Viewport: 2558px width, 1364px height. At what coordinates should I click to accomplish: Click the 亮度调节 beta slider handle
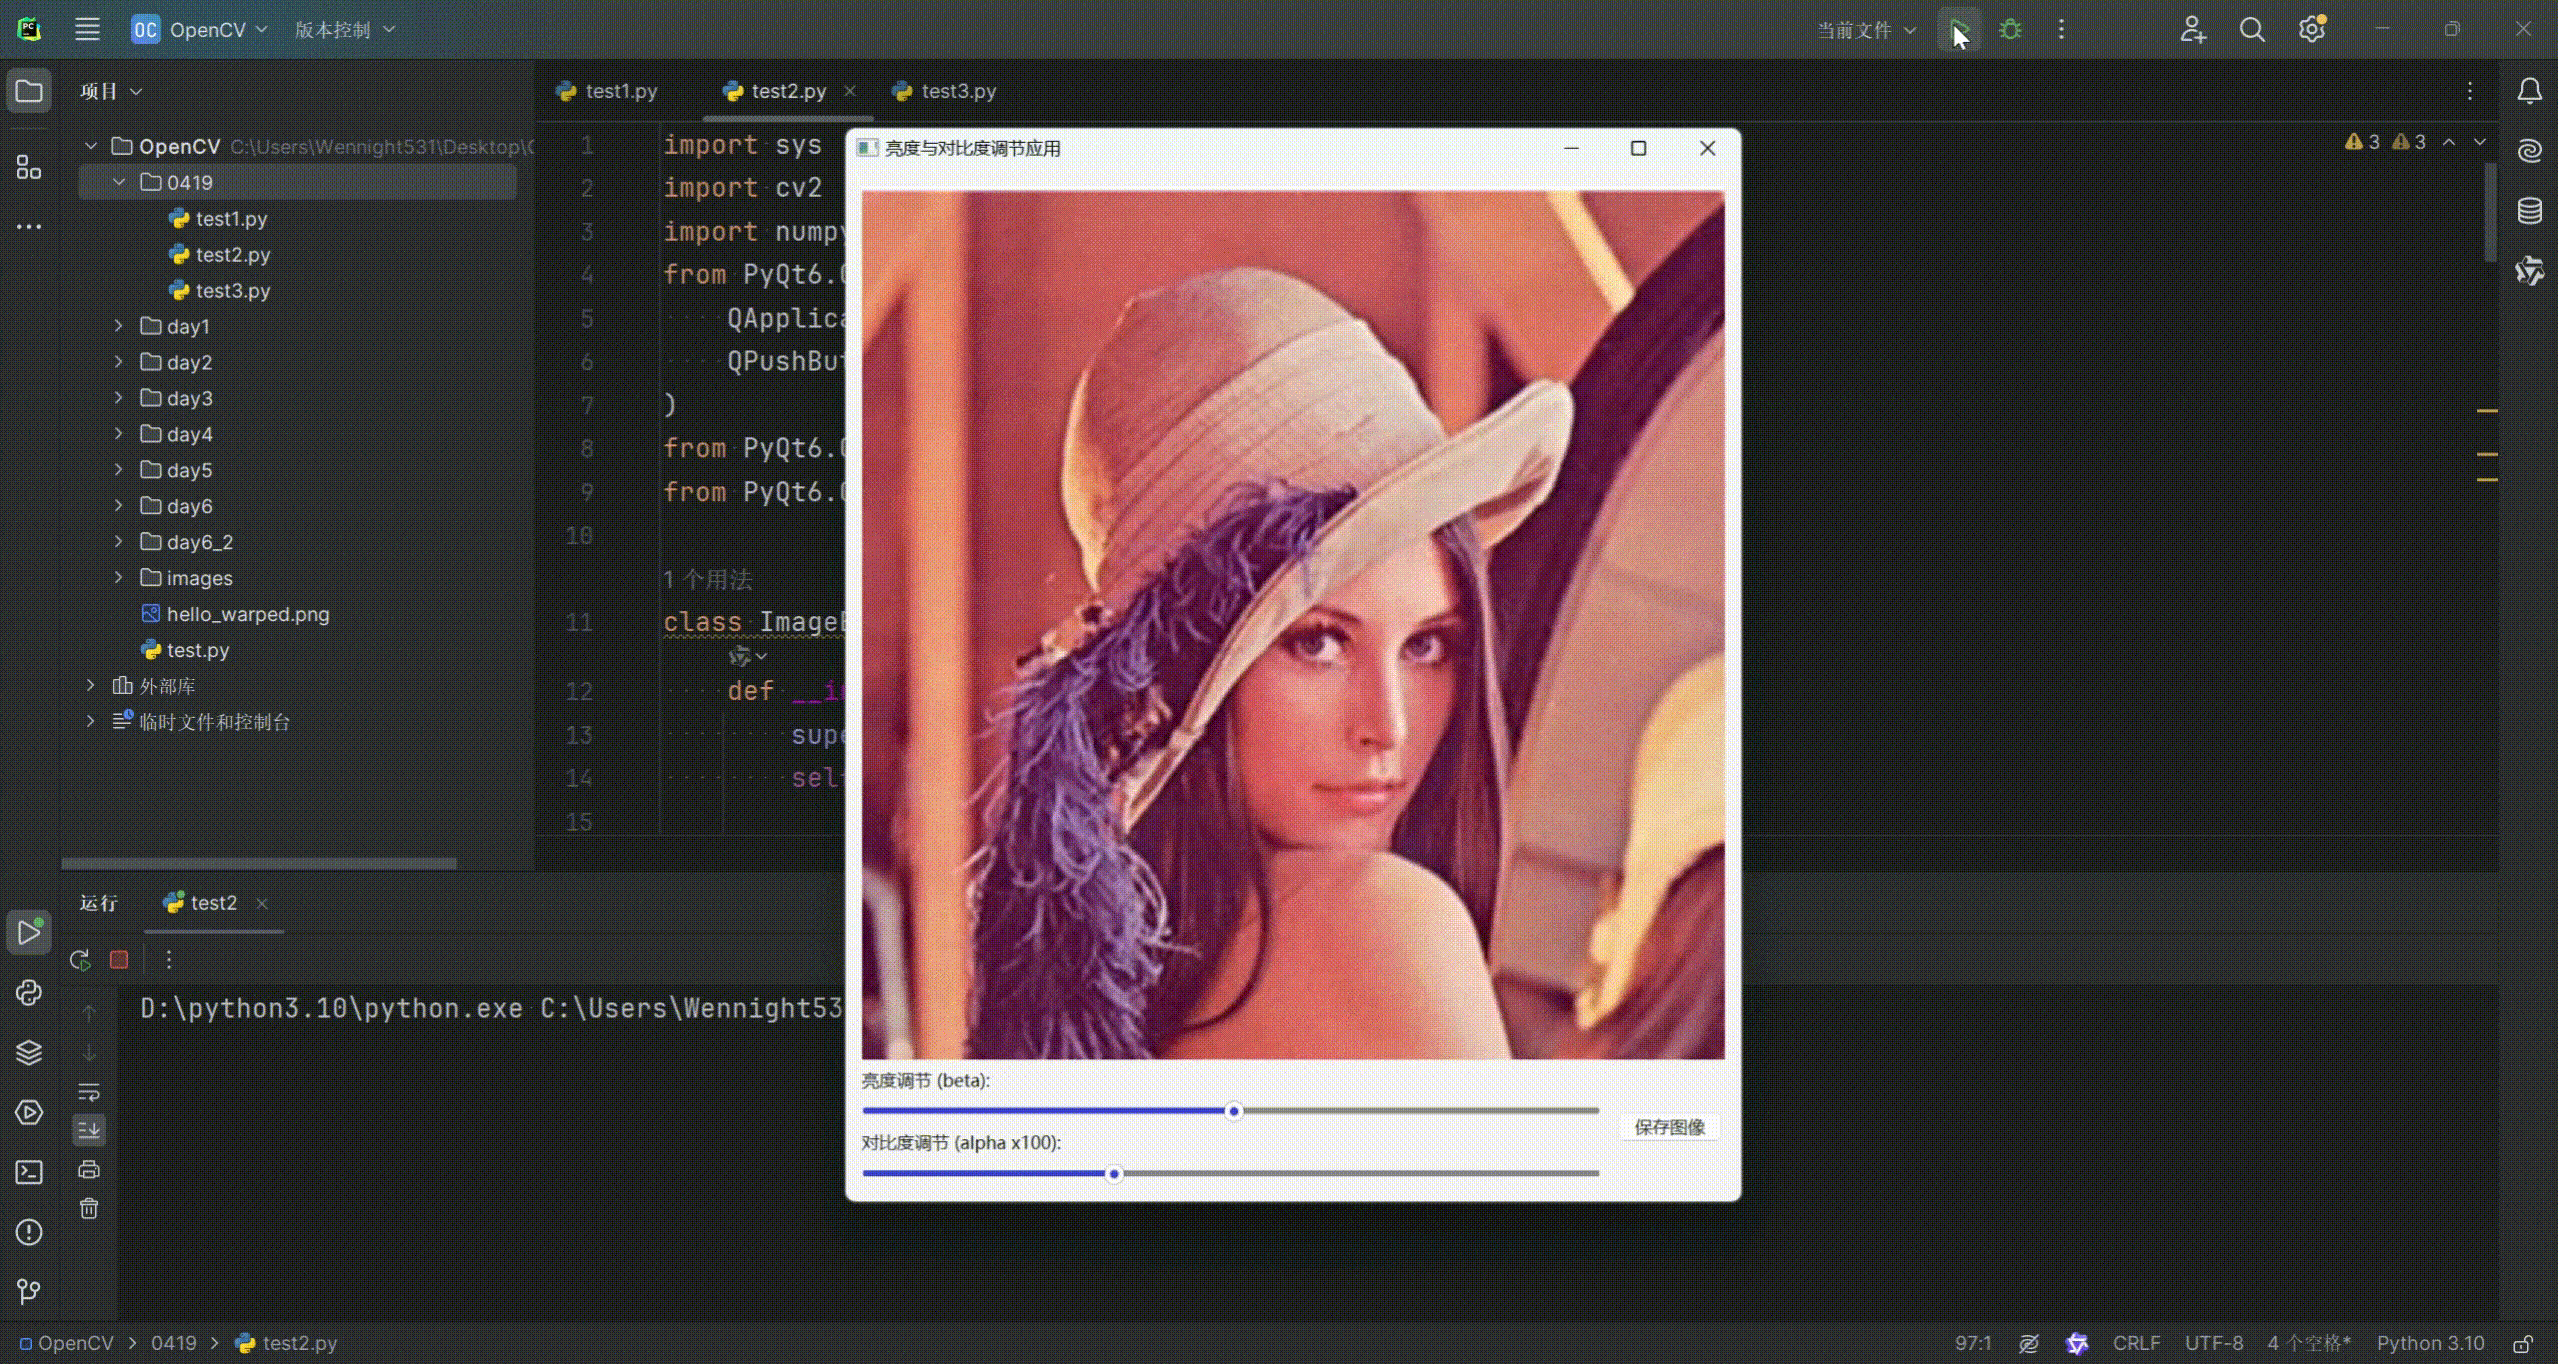coord(1234,1111)
